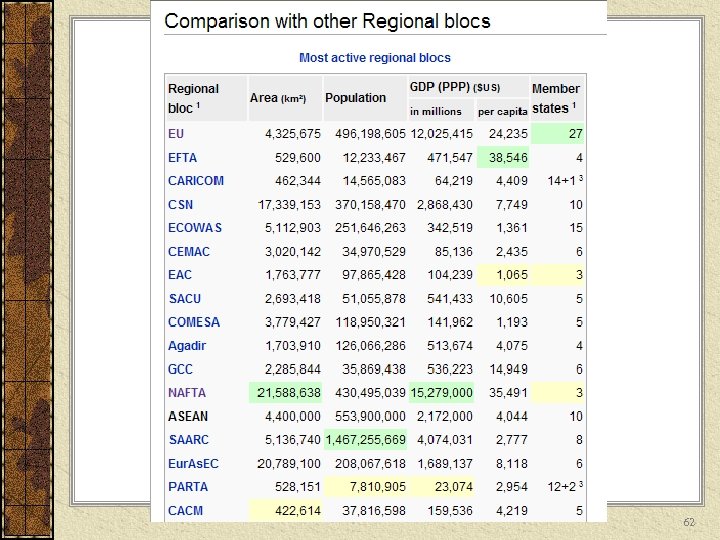
Task: Open the Agadir link
Action: (x=187, y=346)
